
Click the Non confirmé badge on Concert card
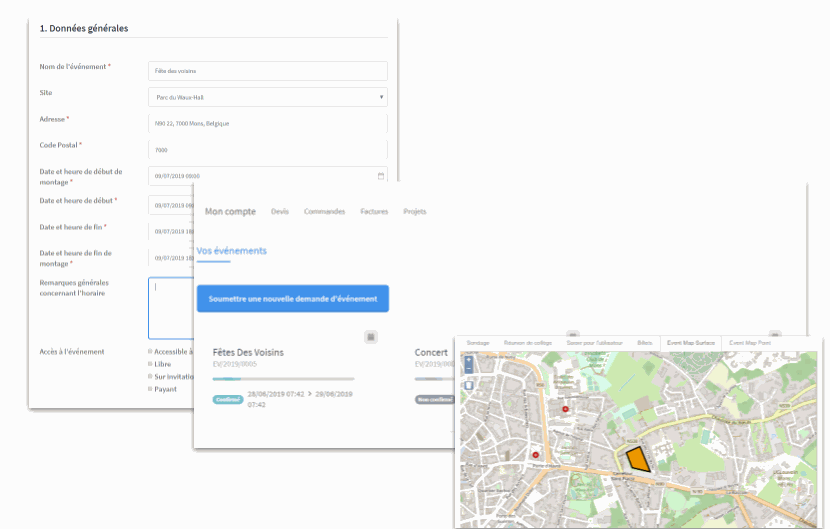point(434,399)
